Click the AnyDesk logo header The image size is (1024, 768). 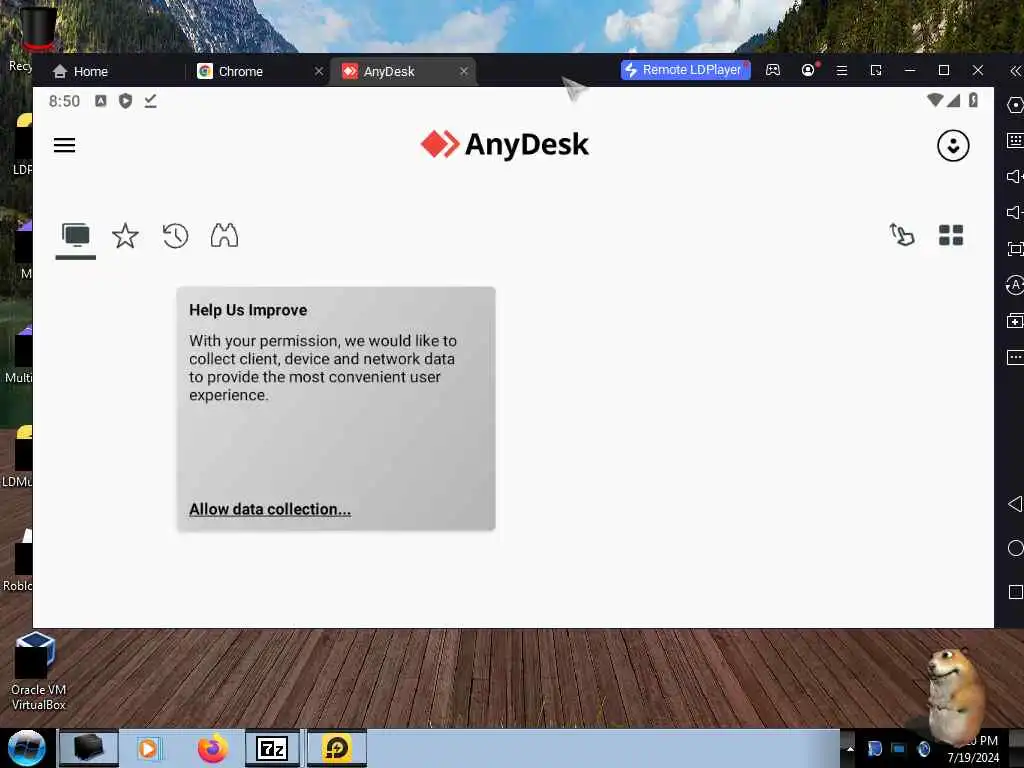pyautogui.click(x=504, y=144)
